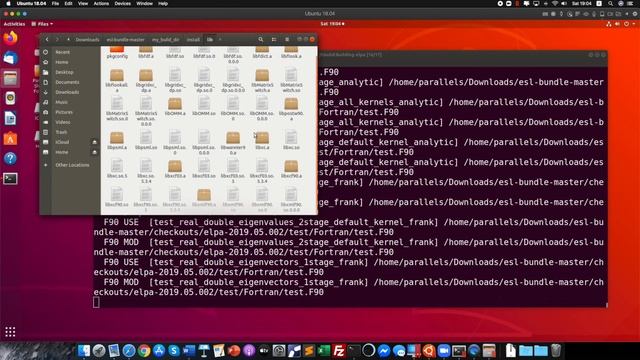This screenshot has height=360, width=640.
Task: Select the libOMM.so file
Action: [x=204, y=107]
